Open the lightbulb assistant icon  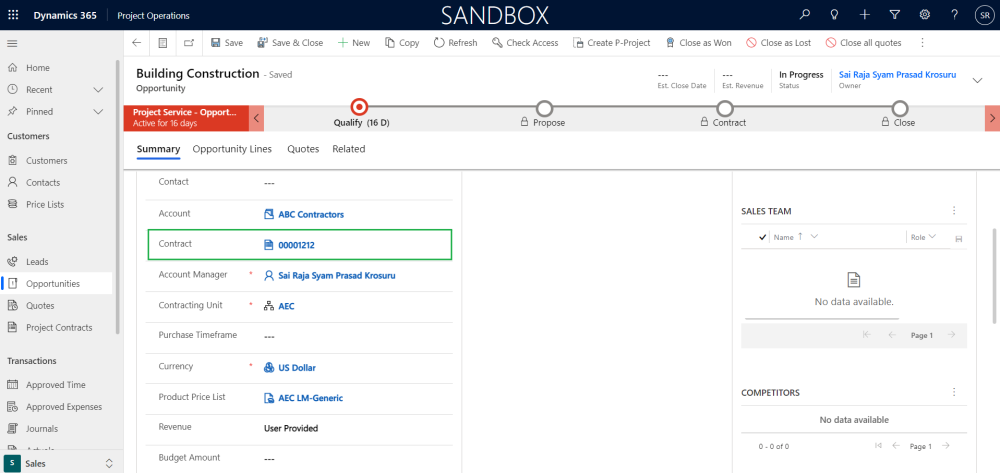[834, 15]
